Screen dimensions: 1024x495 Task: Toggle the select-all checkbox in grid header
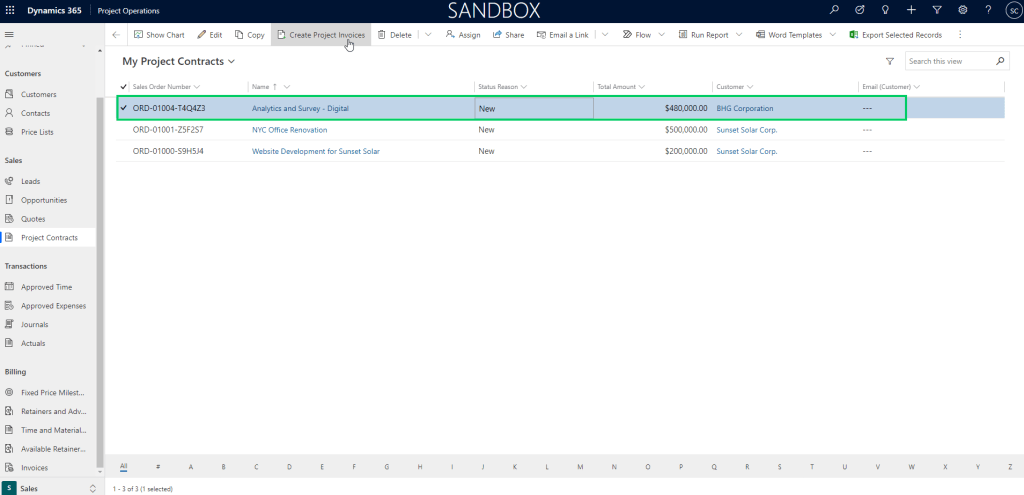(124, 87)
